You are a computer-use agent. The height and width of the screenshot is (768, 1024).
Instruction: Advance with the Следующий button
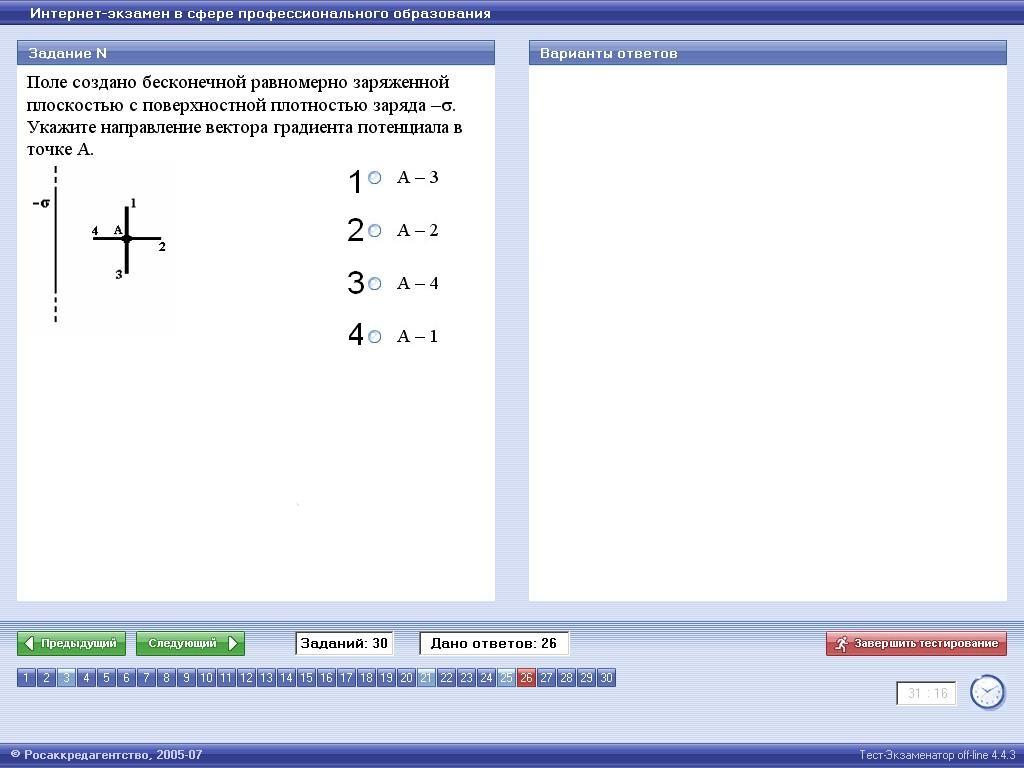190,643
